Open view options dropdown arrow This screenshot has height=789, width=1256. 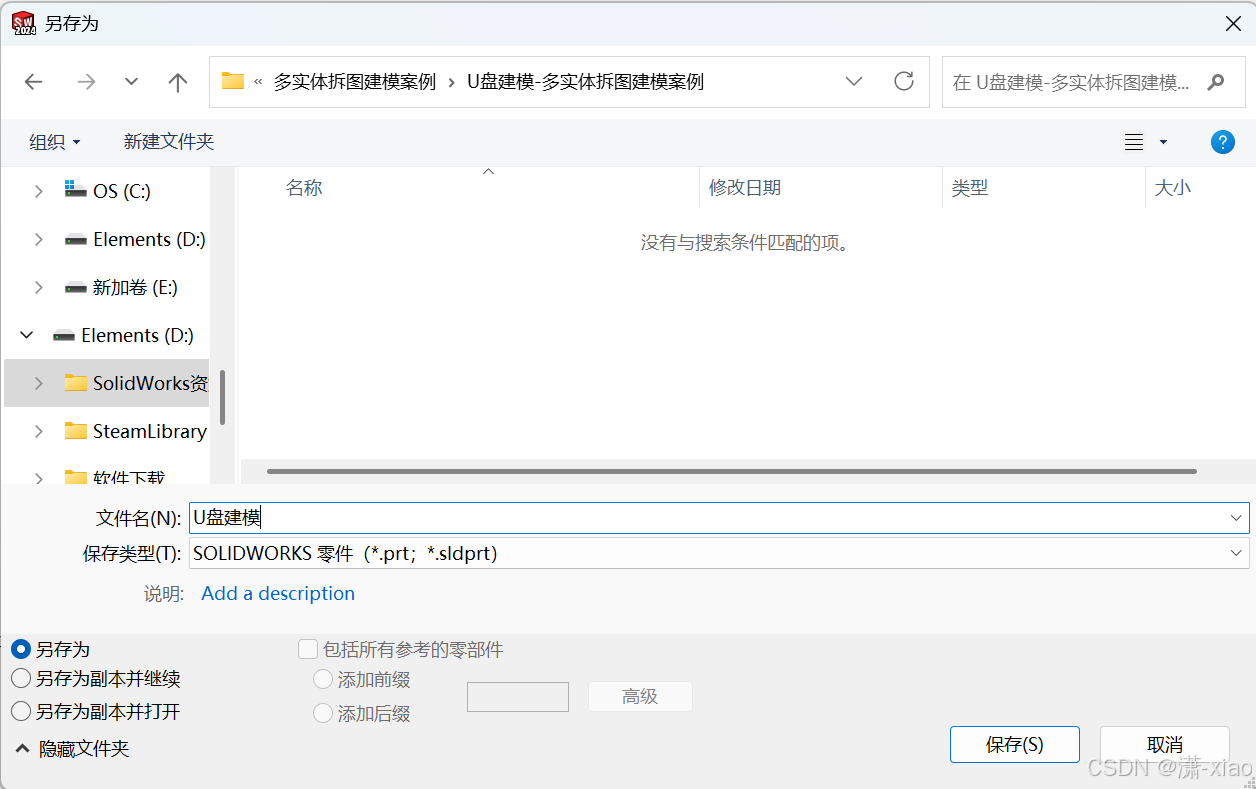click(1163, 142)
